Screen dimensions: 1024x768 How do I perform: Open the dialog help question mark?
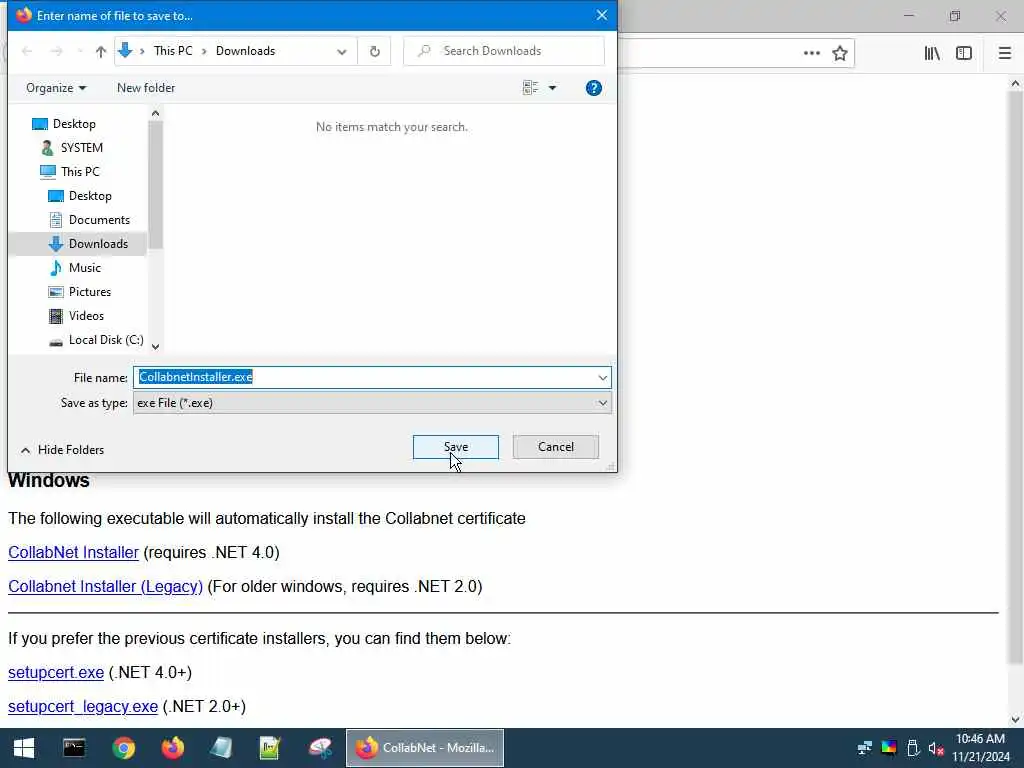click(594, 88)
